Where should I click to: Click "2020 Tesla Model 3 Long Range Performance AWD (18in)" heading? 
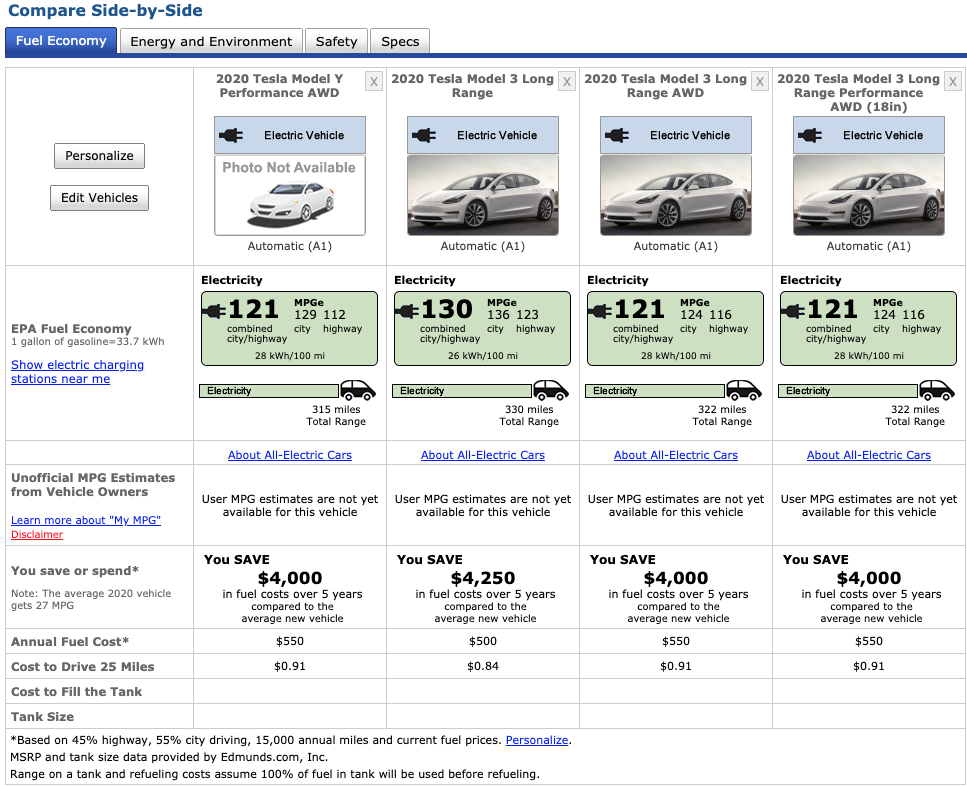point(858,92)
